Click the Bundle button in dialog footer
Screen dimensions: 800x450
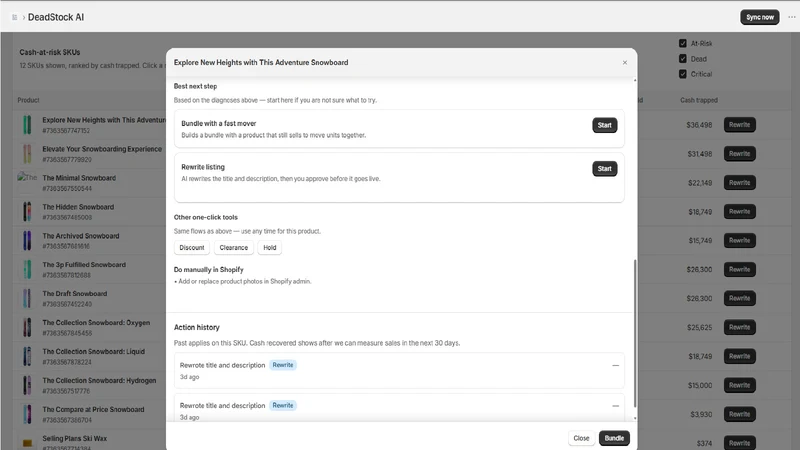click(x=614, y=438)
